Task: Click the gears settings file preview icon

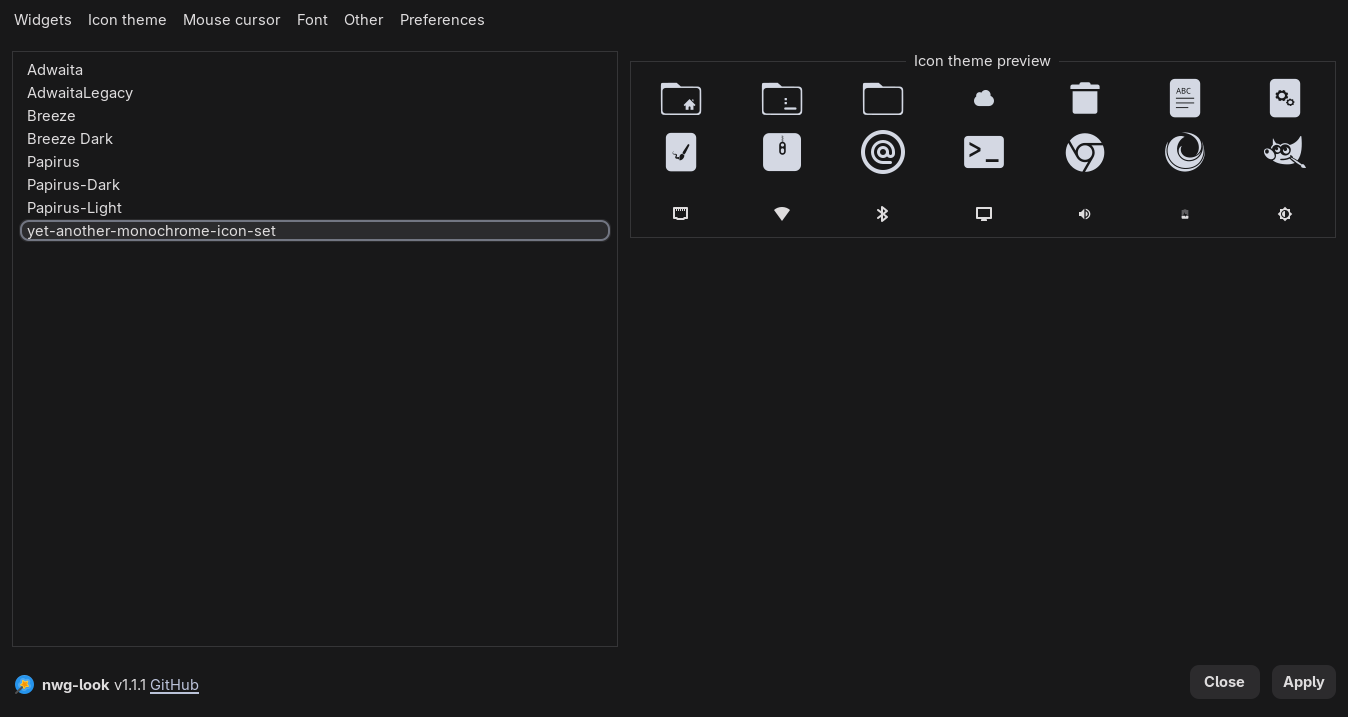Action: pos(1285,98)
